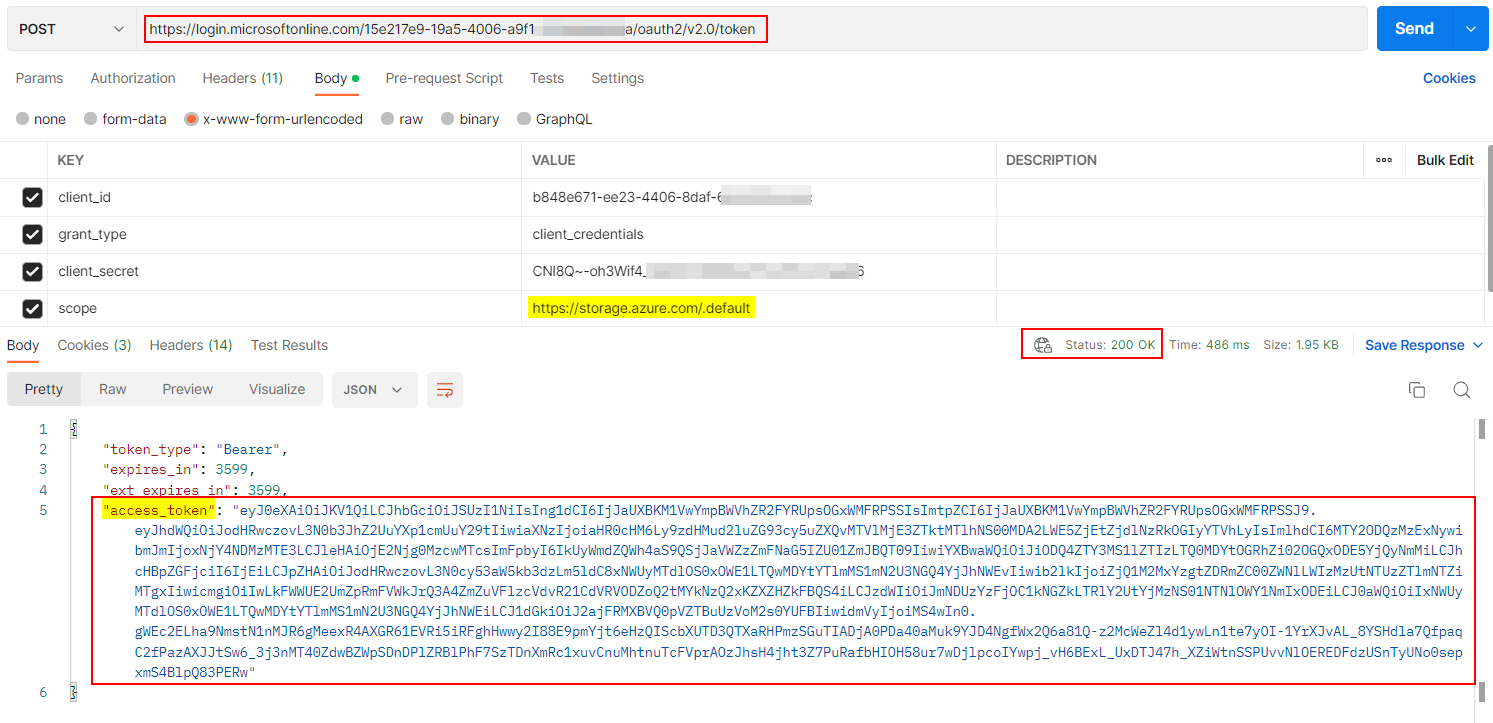Select the binary body type
Viewport: 1493px width, 723px height.
click(x=470, y=119)
